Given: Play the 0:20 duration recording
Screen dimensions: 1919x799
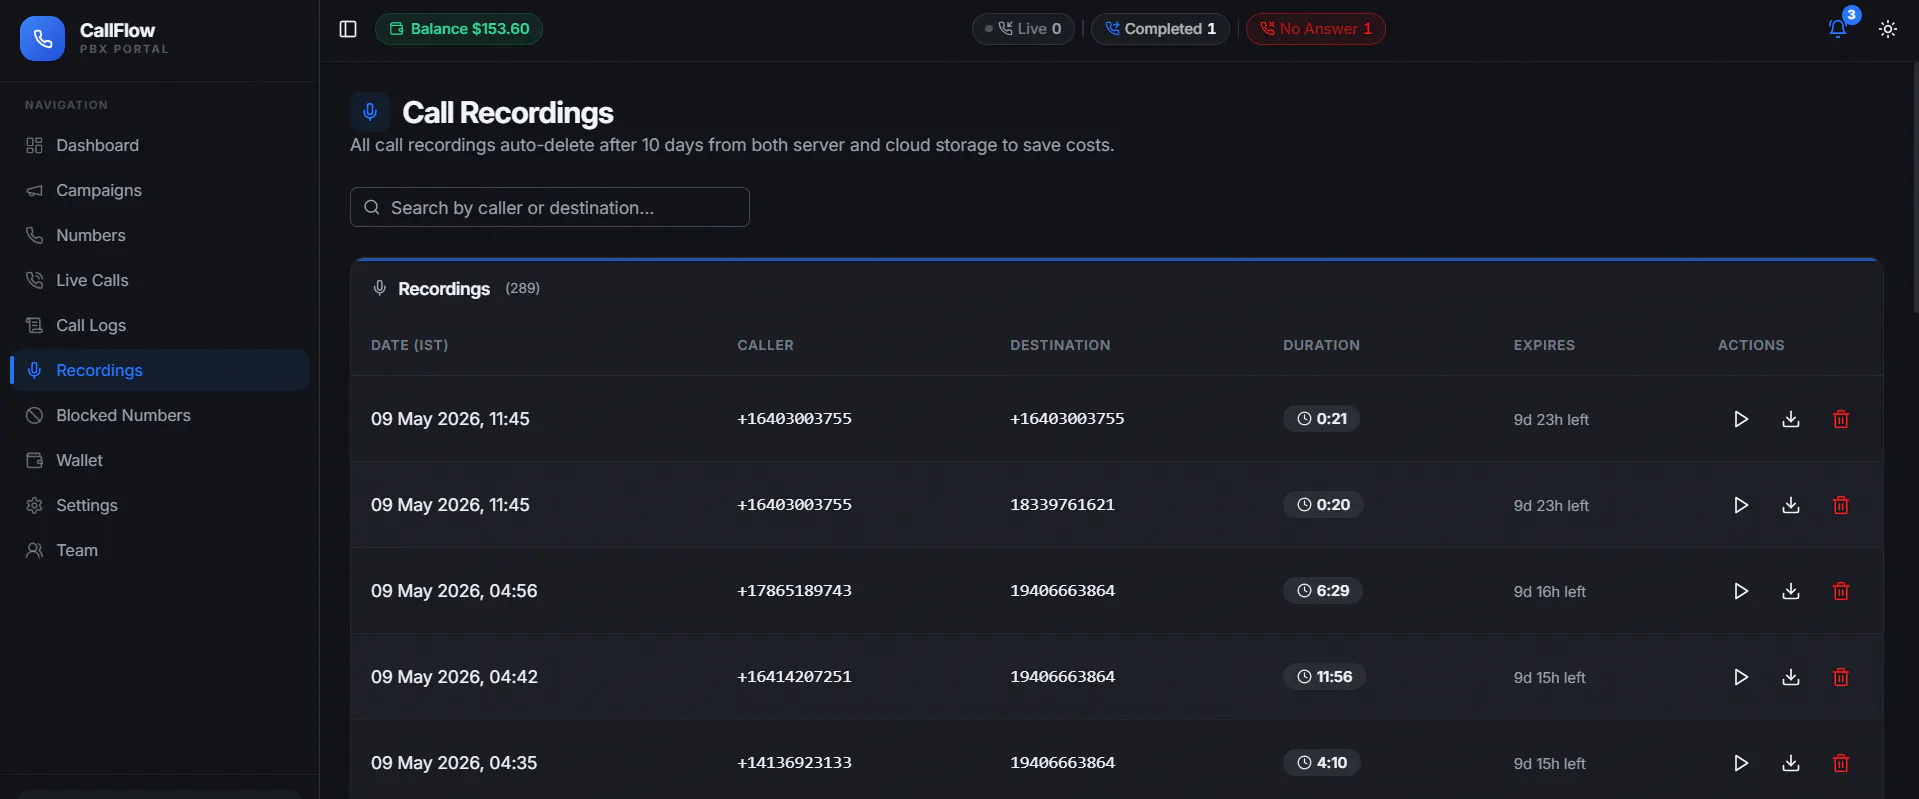Looking at the screenshot, I should click(1741, 505).
